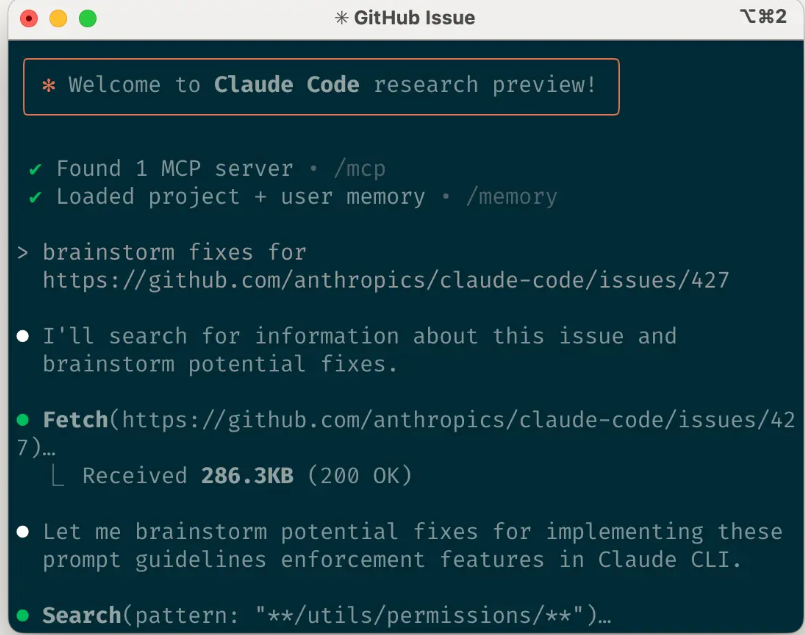
Task: Click the tree branch symbol before Received
Action: 58,476
